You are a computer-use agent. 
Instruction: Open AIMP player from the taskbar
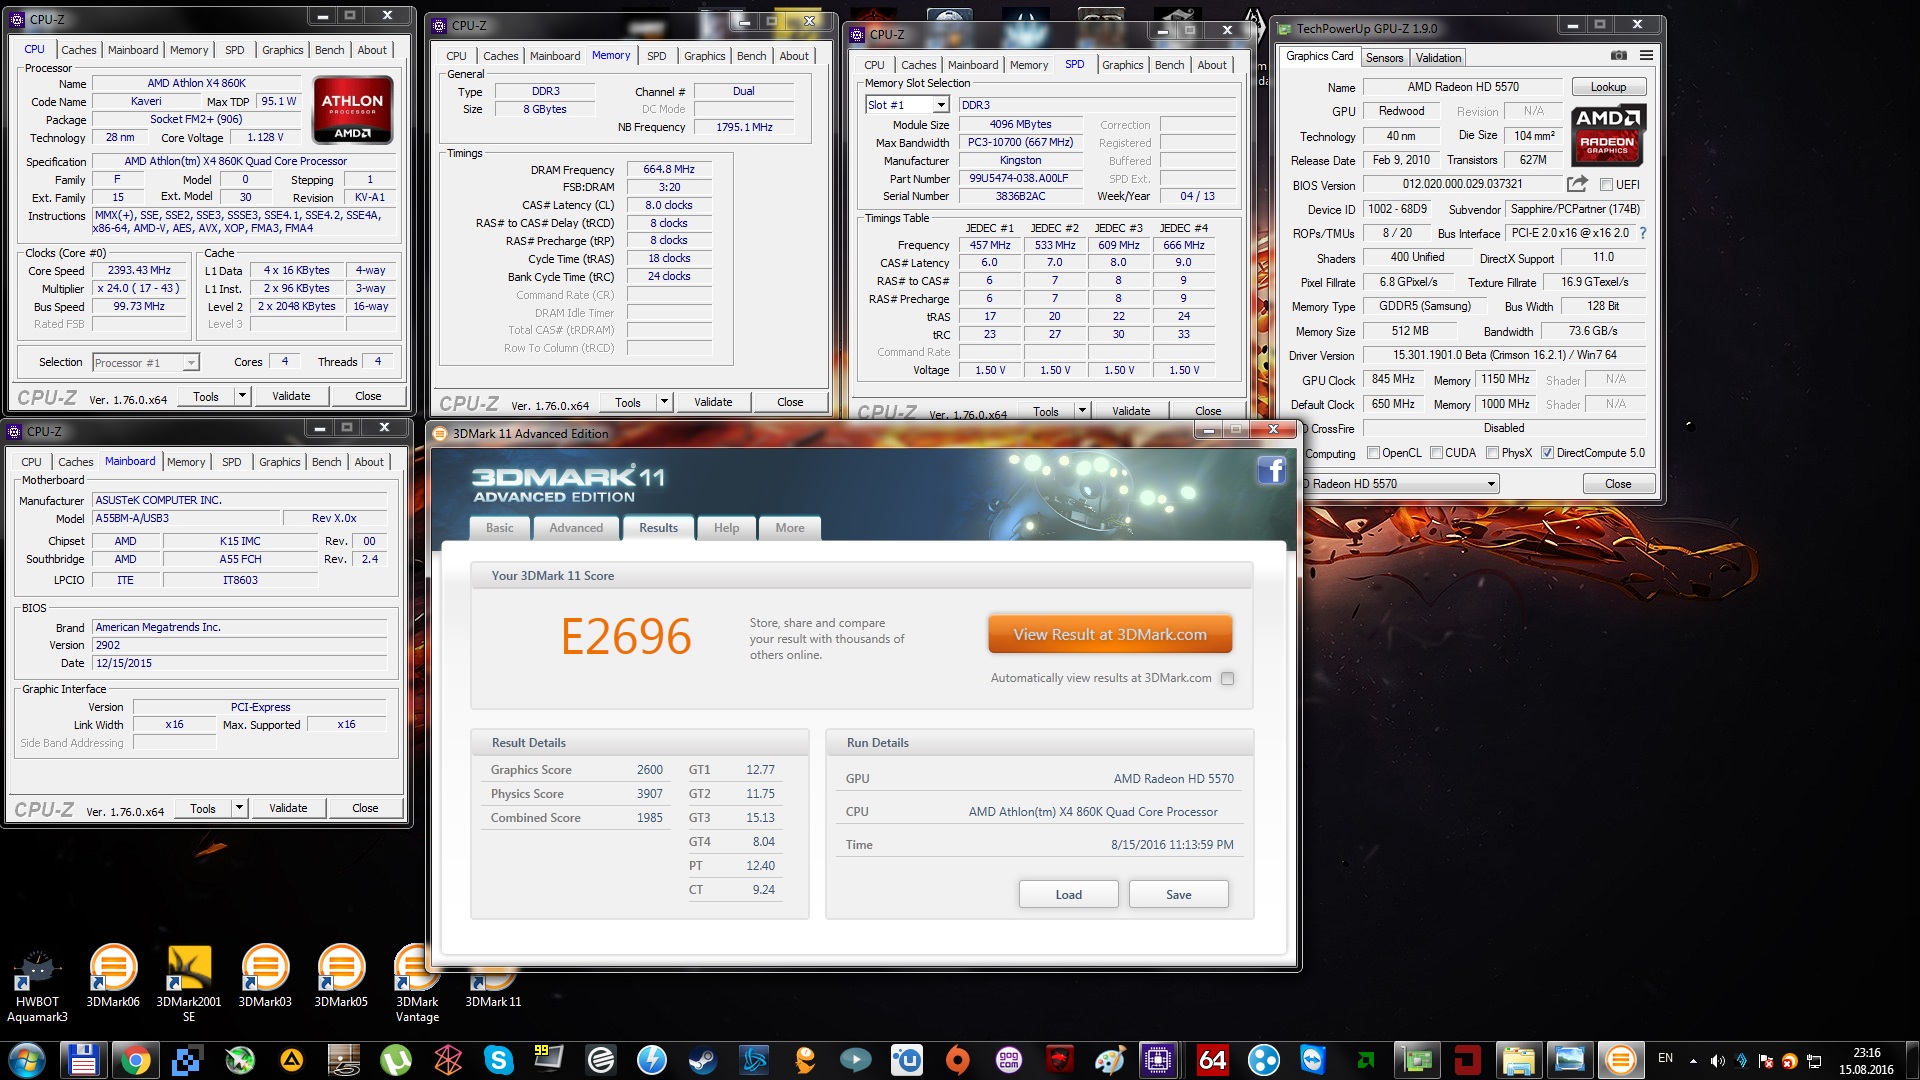(291, 1060)
